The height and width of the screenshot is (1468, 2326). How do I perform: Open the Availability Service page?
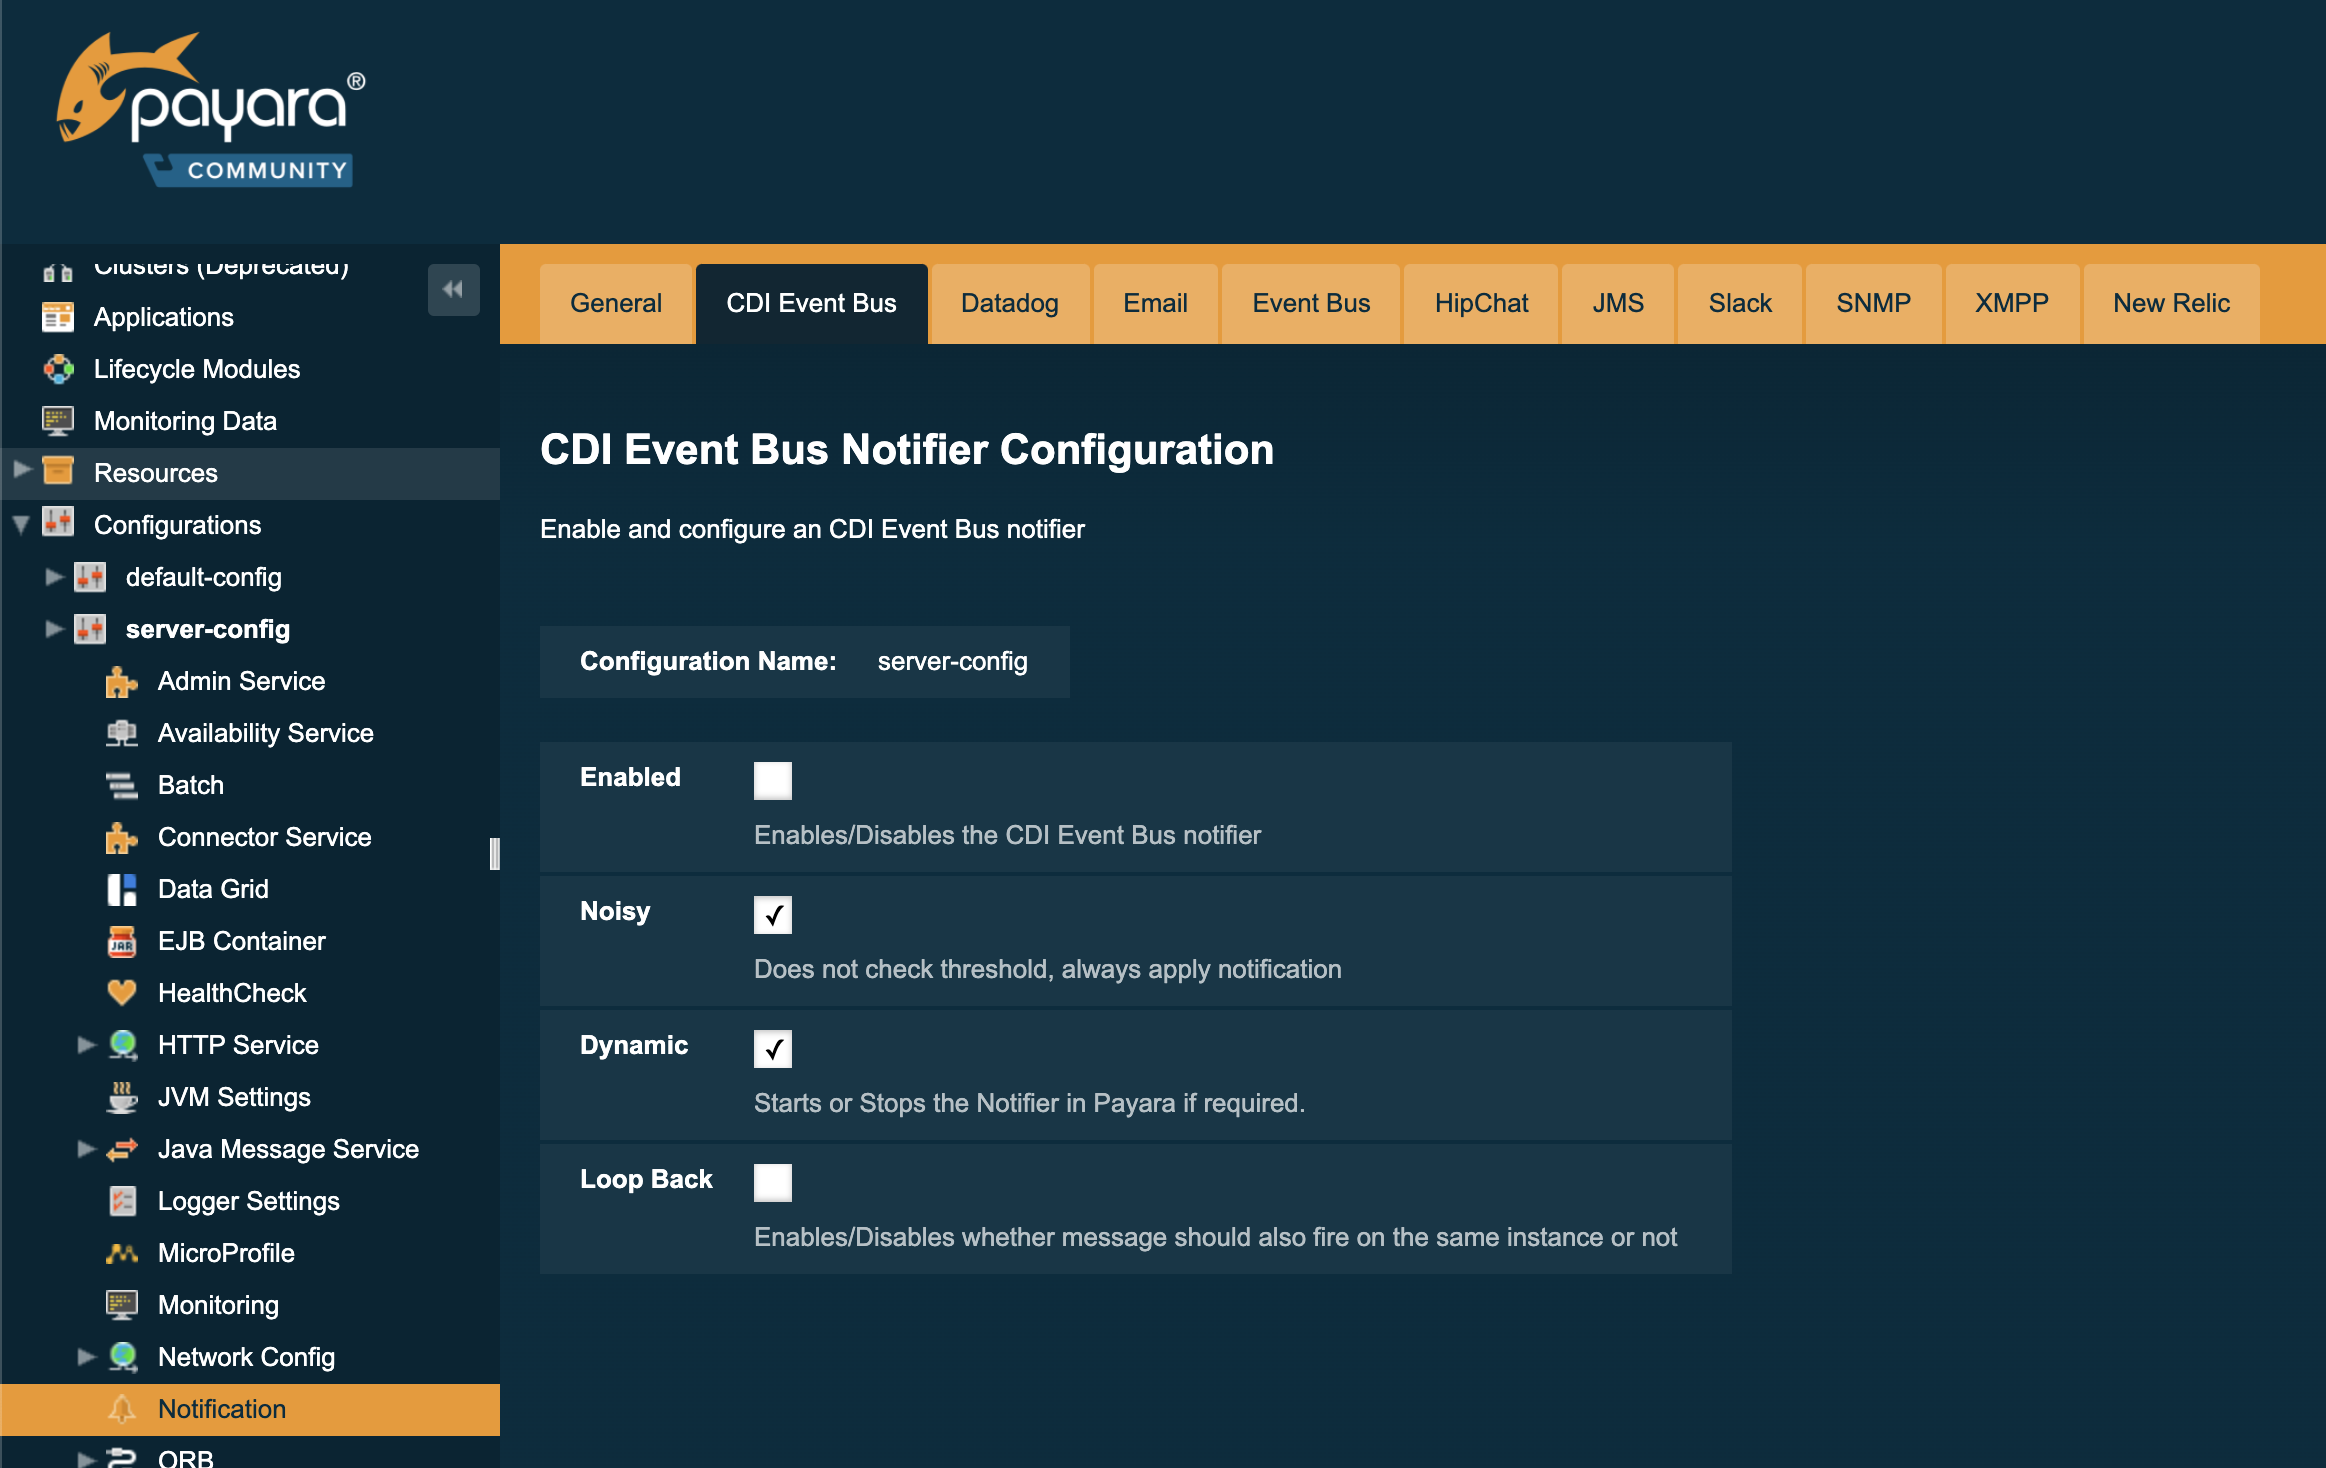(265, 733)
